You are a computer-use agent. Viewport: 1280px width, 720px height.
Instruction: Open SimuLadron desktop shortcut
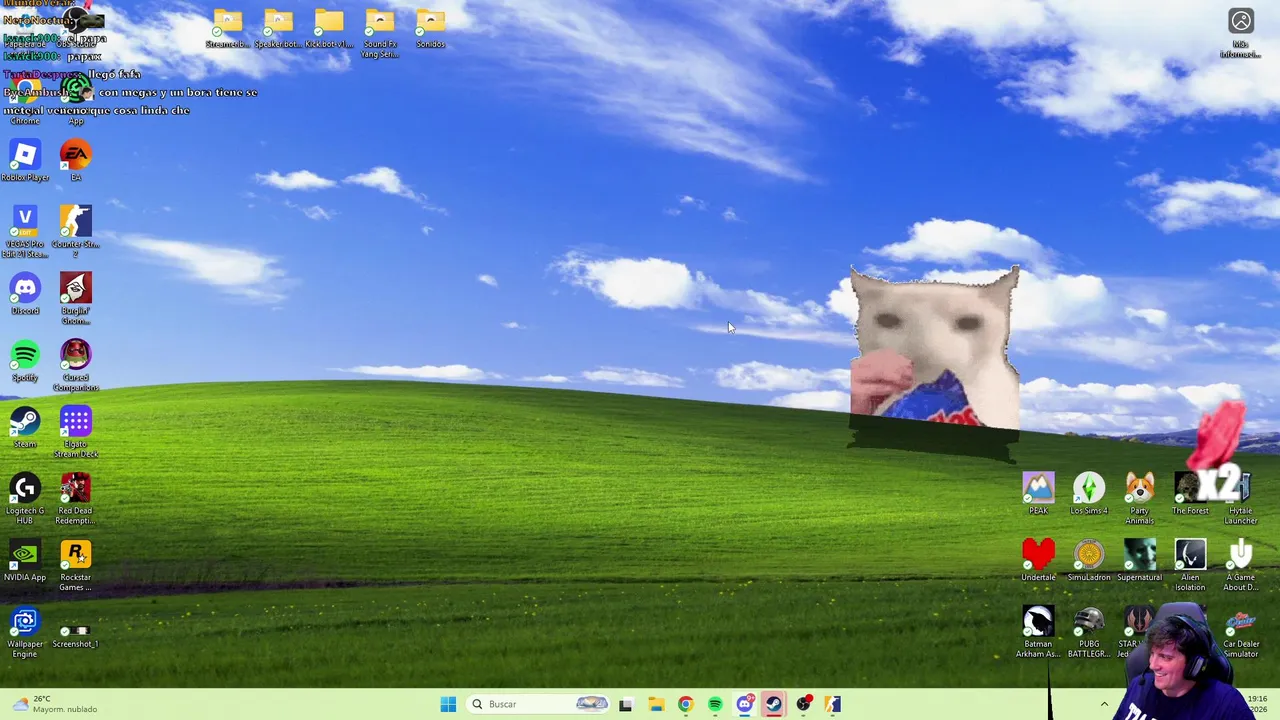[x=1089, y=560]
